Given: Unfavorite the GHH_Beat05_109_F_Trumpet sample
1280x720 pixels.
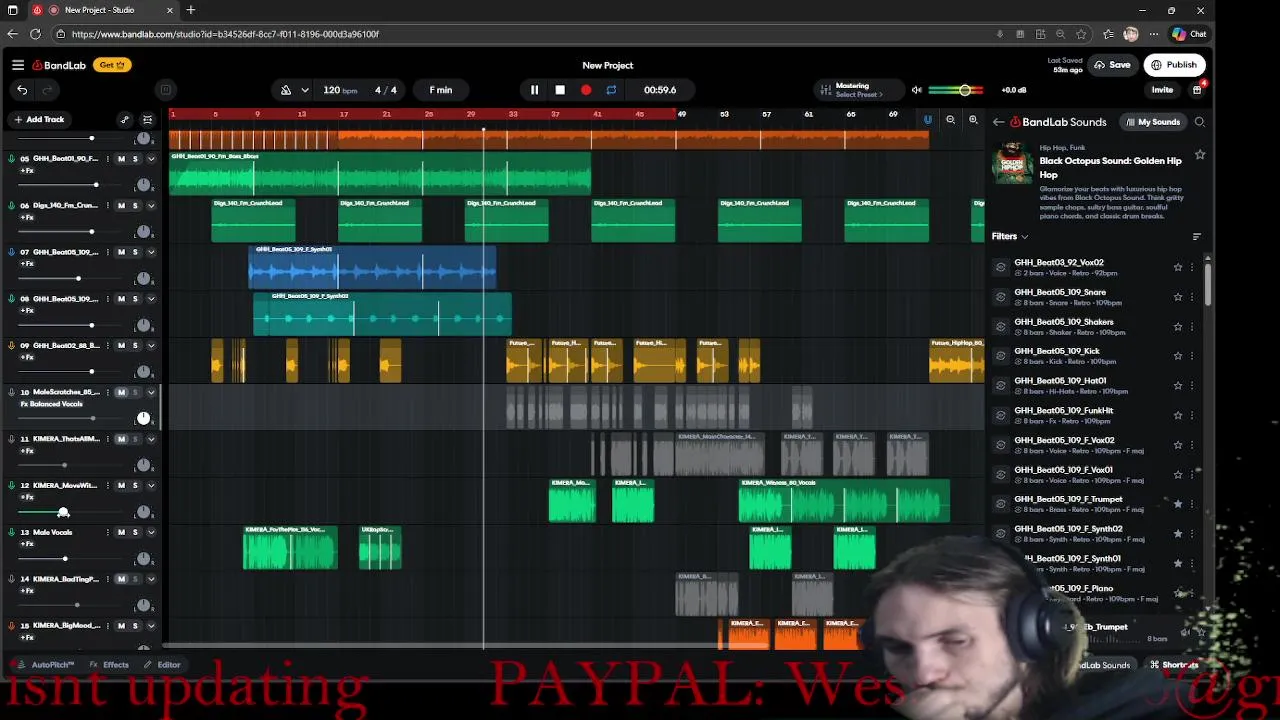Looking at the screenshot, I should (1178, 503).
